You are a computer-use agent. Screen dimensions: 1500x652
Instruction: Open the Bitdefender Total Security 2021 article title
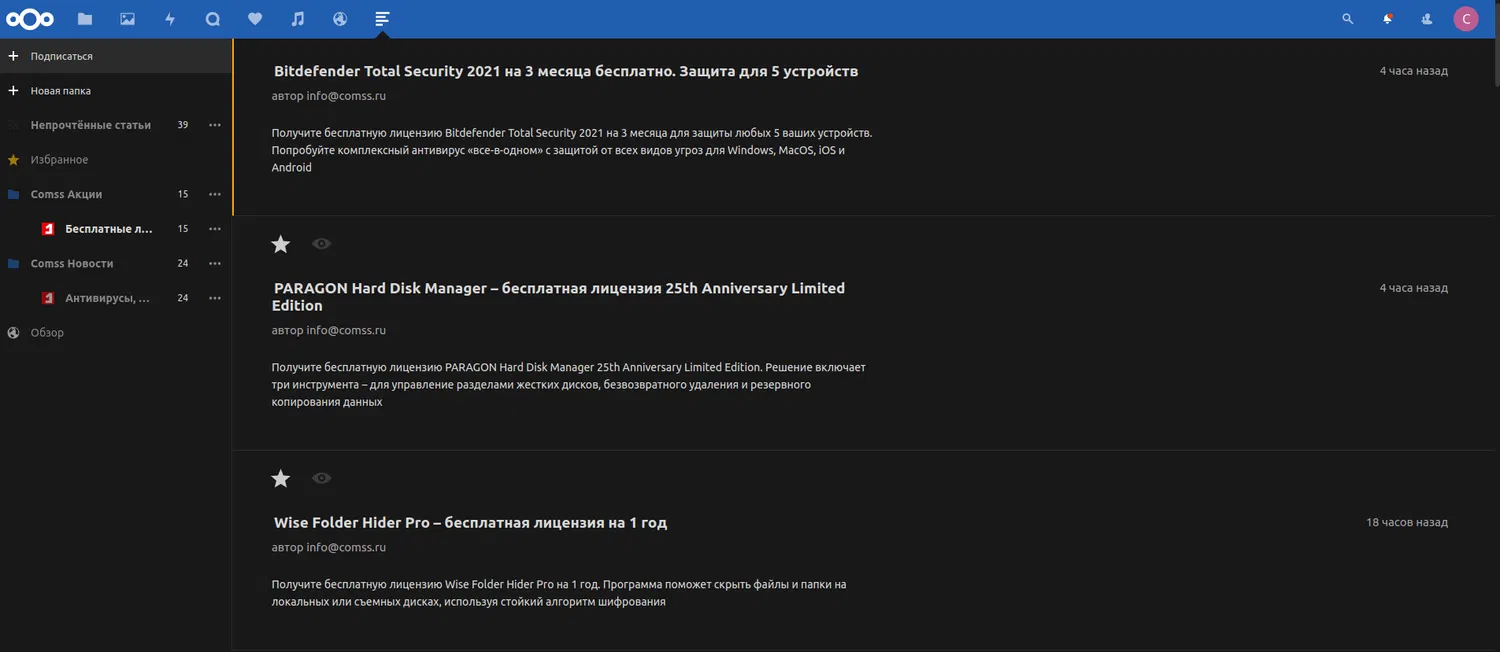pos(565,72)
